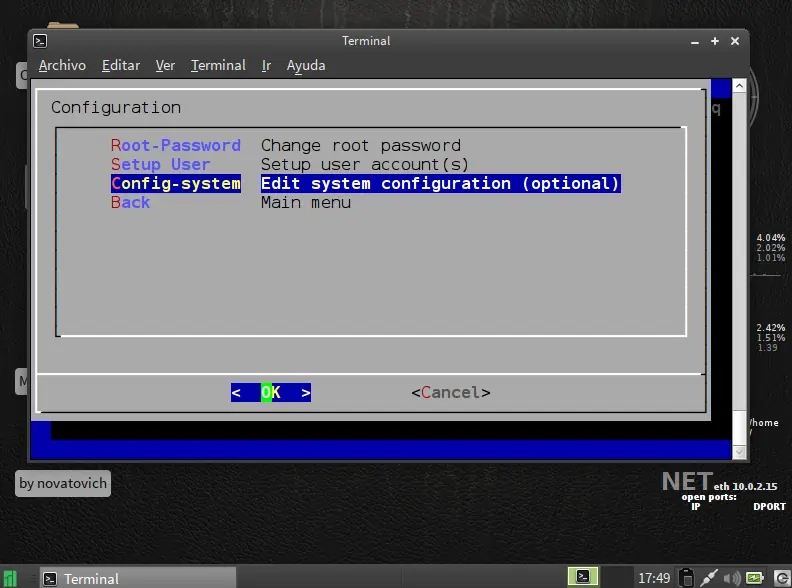Open the Archivo menu
The width and height of the screenshot is (792, 588).
click(62, 65)
